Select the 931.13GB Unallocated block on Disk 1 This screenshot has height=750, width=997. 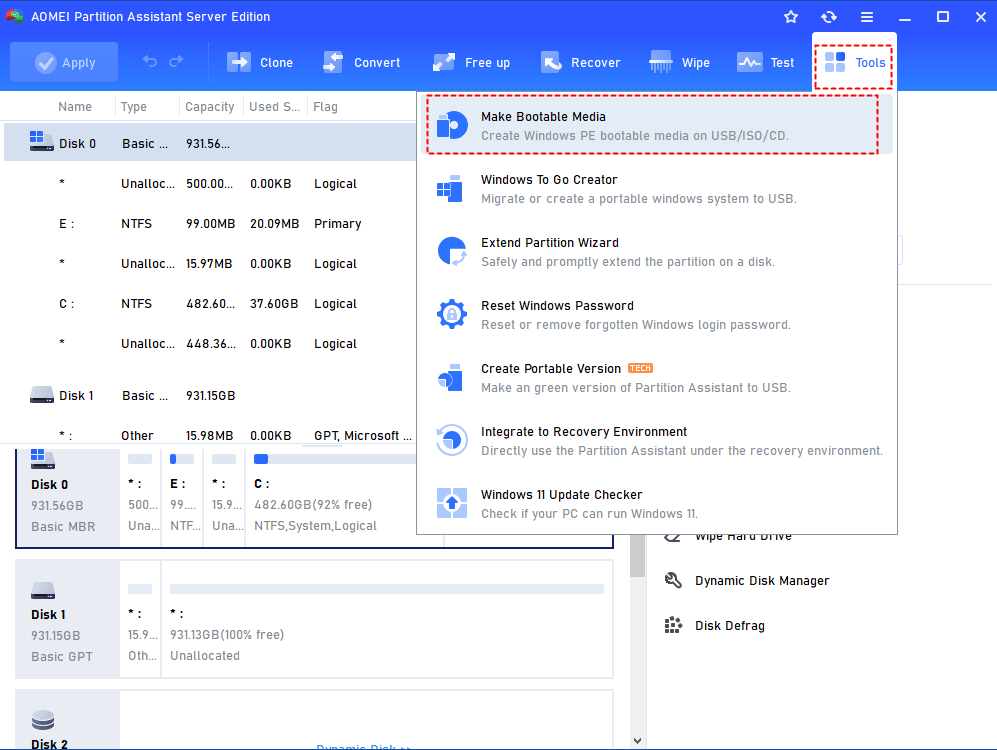click(387, 619)
